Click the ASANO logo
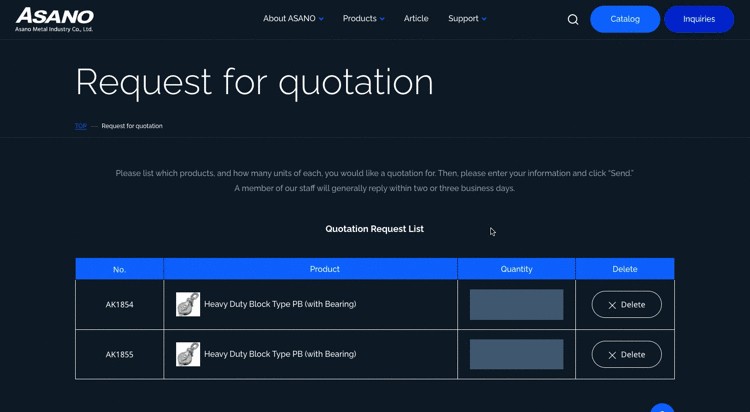 point(55,19)
